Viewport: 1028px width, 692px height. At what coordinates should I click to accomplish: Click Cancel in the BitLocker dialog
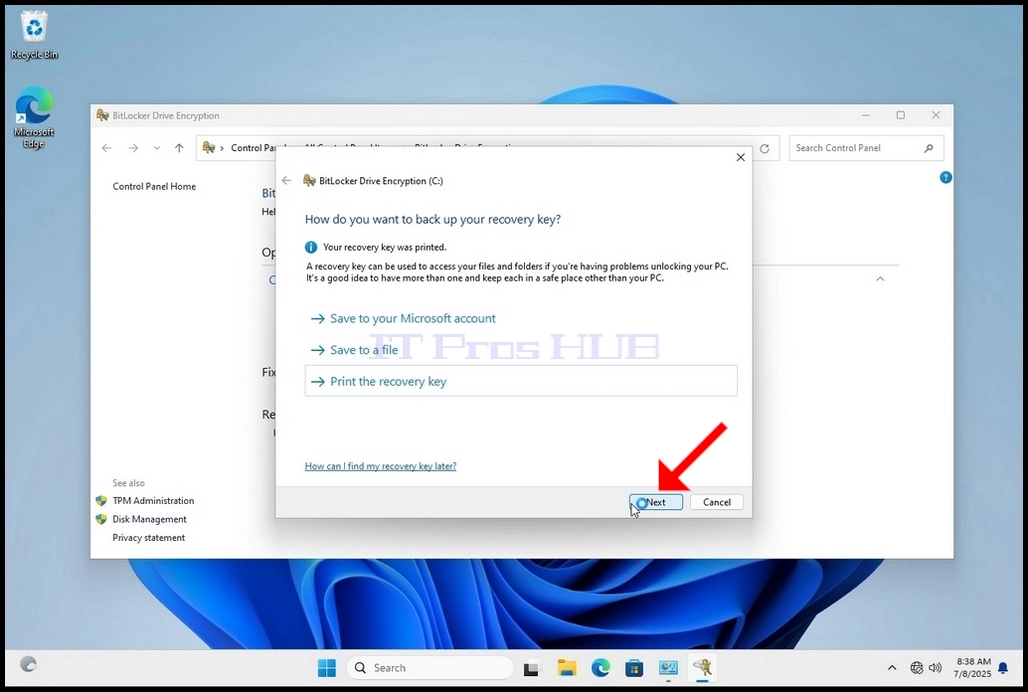point(717,502)
